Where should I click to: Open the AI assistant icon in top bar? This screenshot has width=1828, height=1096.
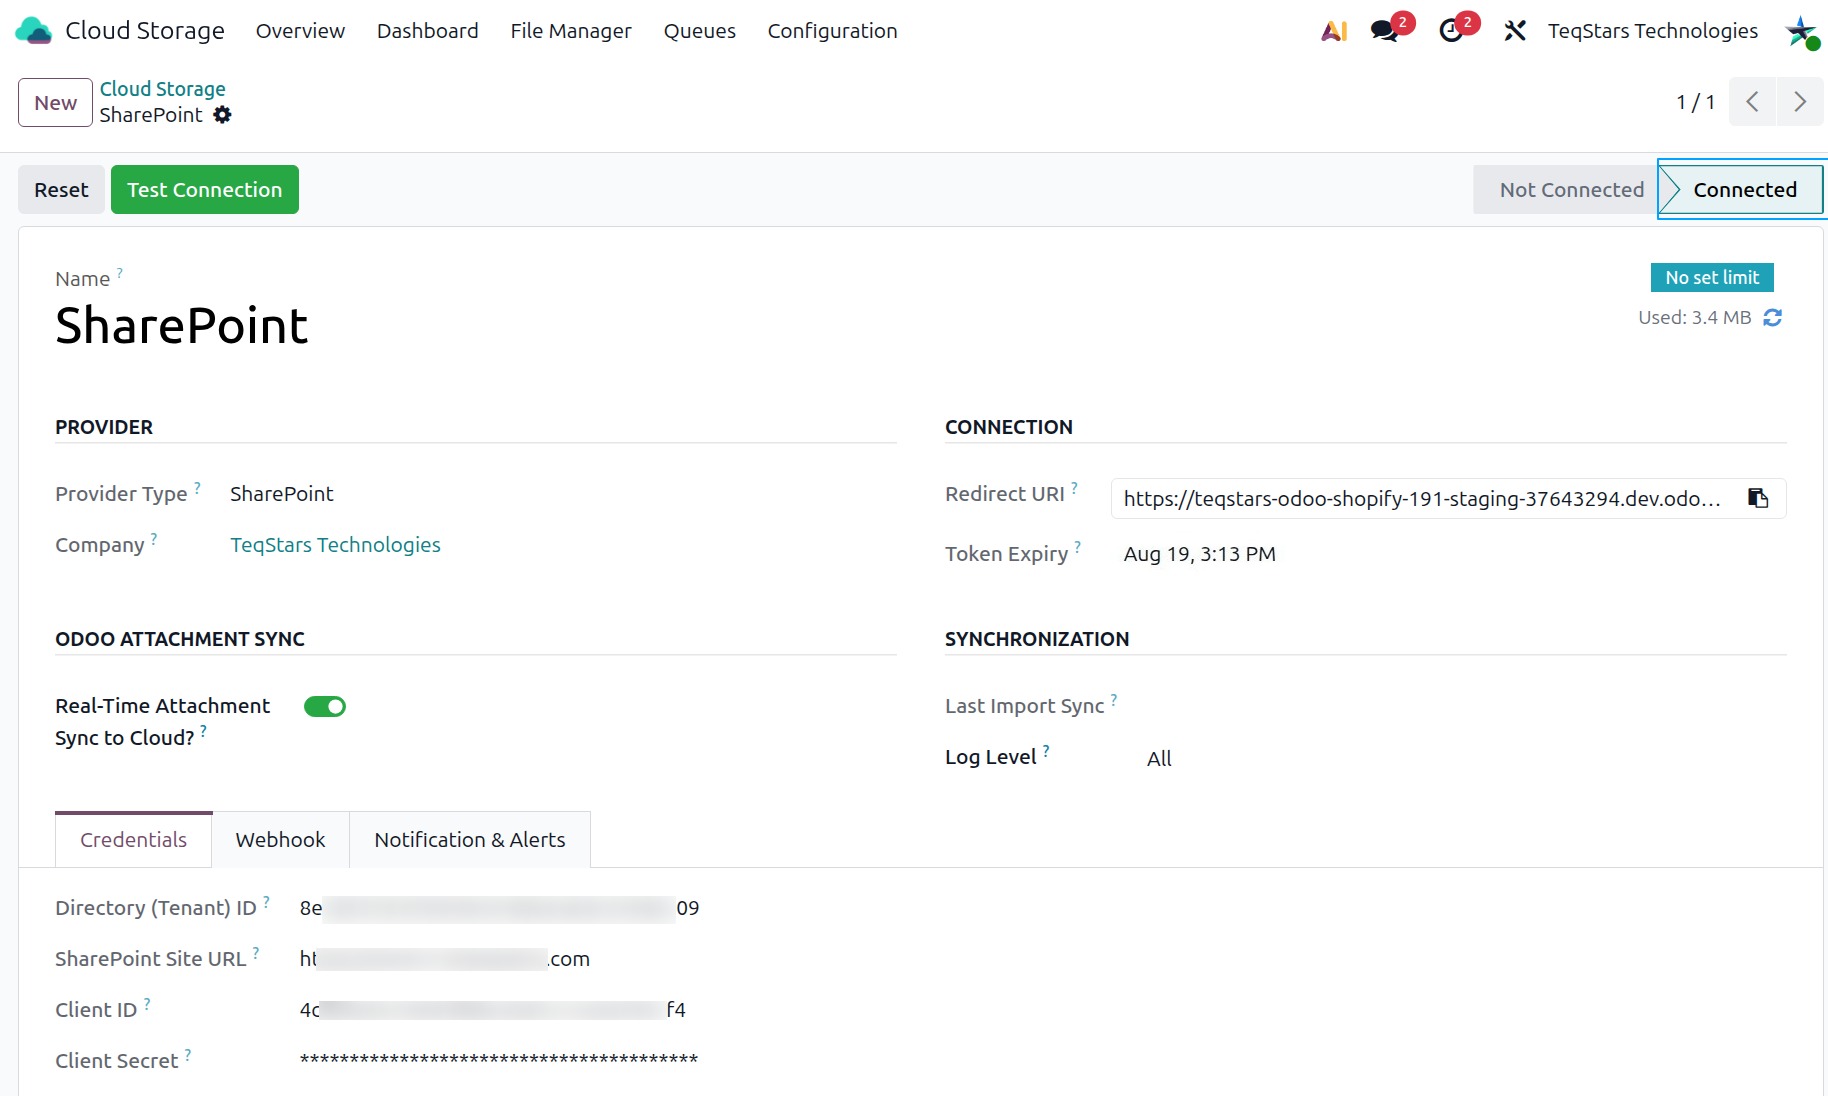click(x=1334, y=31)
